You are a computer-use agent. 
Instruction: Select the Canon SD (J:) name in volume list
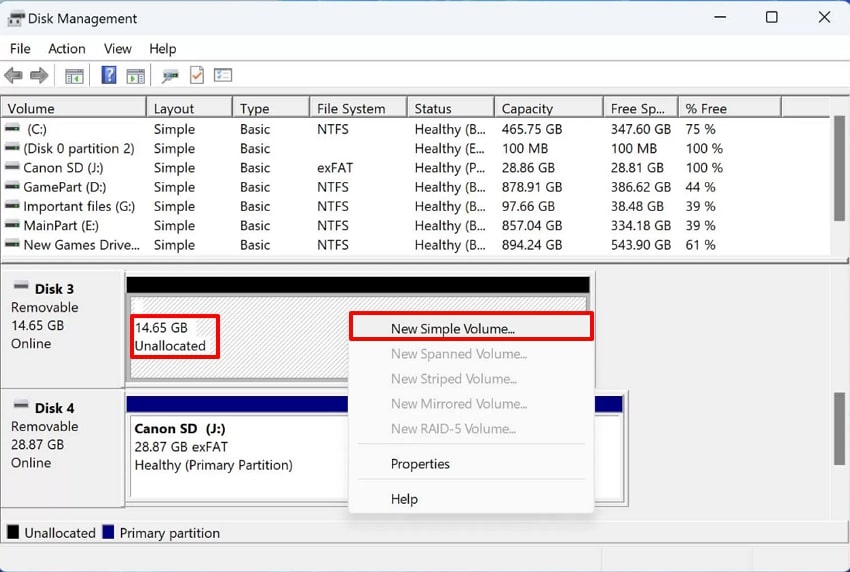pos(63,168)
